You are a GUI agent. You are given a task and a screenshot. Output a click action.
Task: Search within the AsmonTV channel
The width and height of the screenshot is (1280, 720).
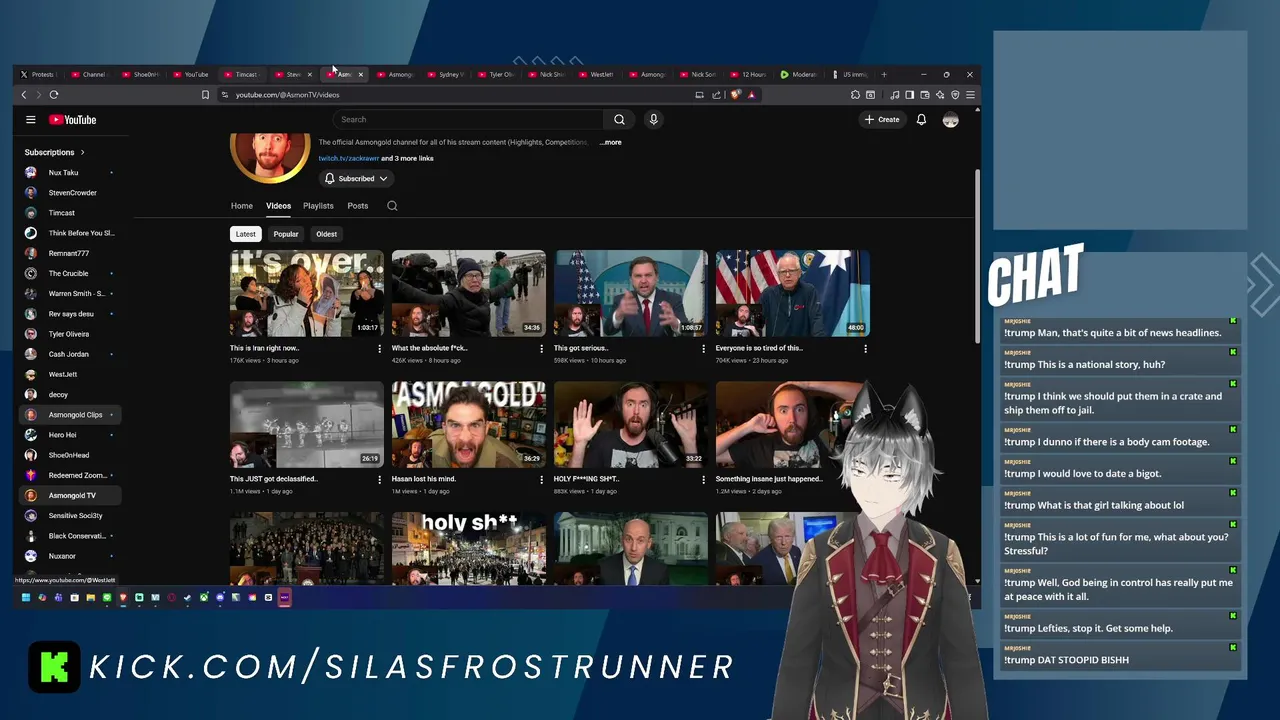click(392, 206)
